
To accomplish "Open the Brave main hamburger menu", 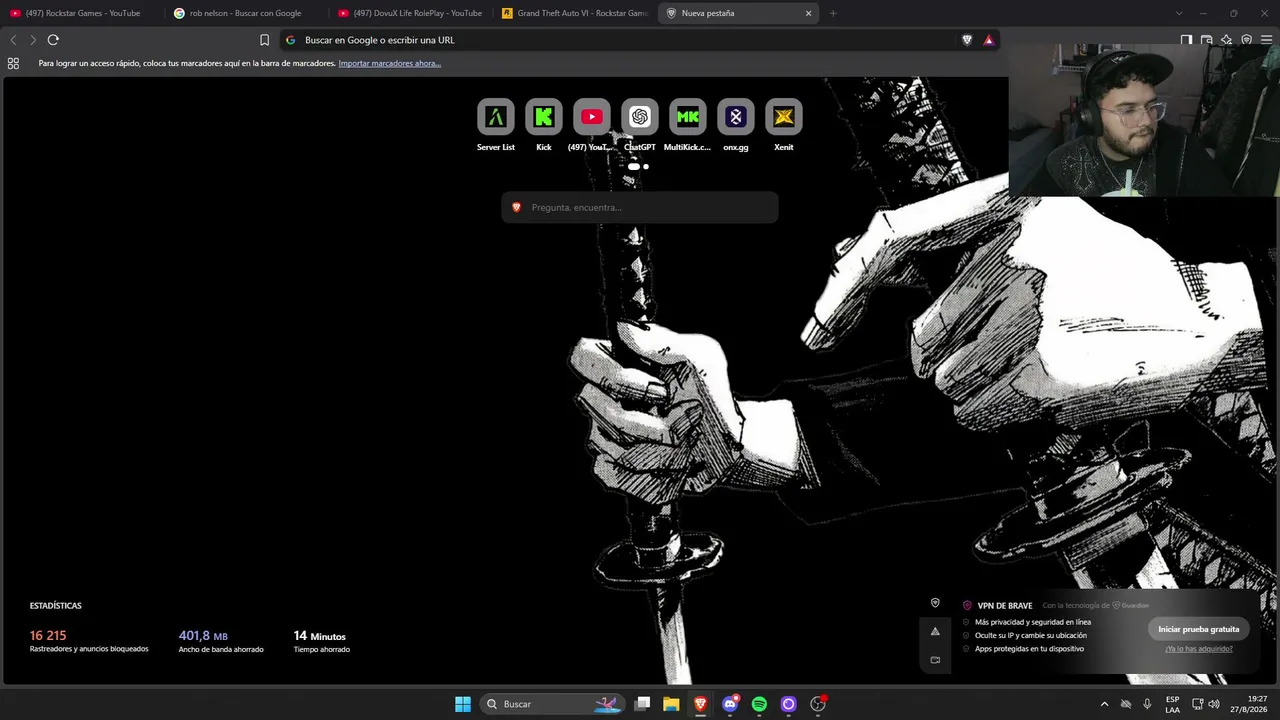I will (x=1267, y=40).
